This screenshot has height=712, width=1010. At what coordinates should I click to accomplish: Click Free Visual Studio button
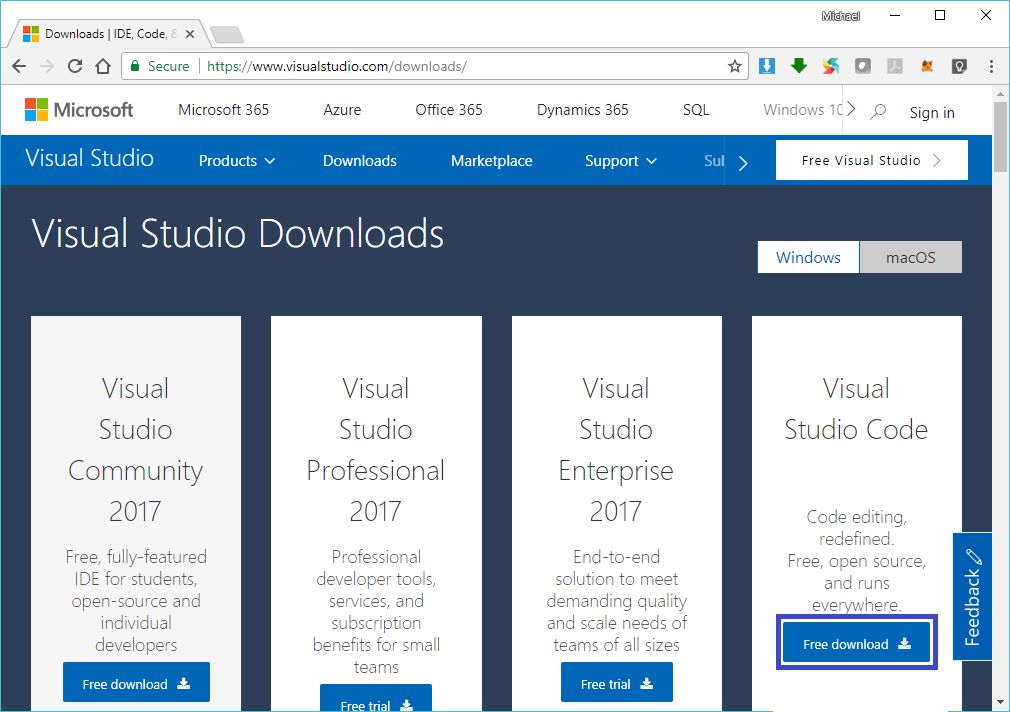(872, 160)
